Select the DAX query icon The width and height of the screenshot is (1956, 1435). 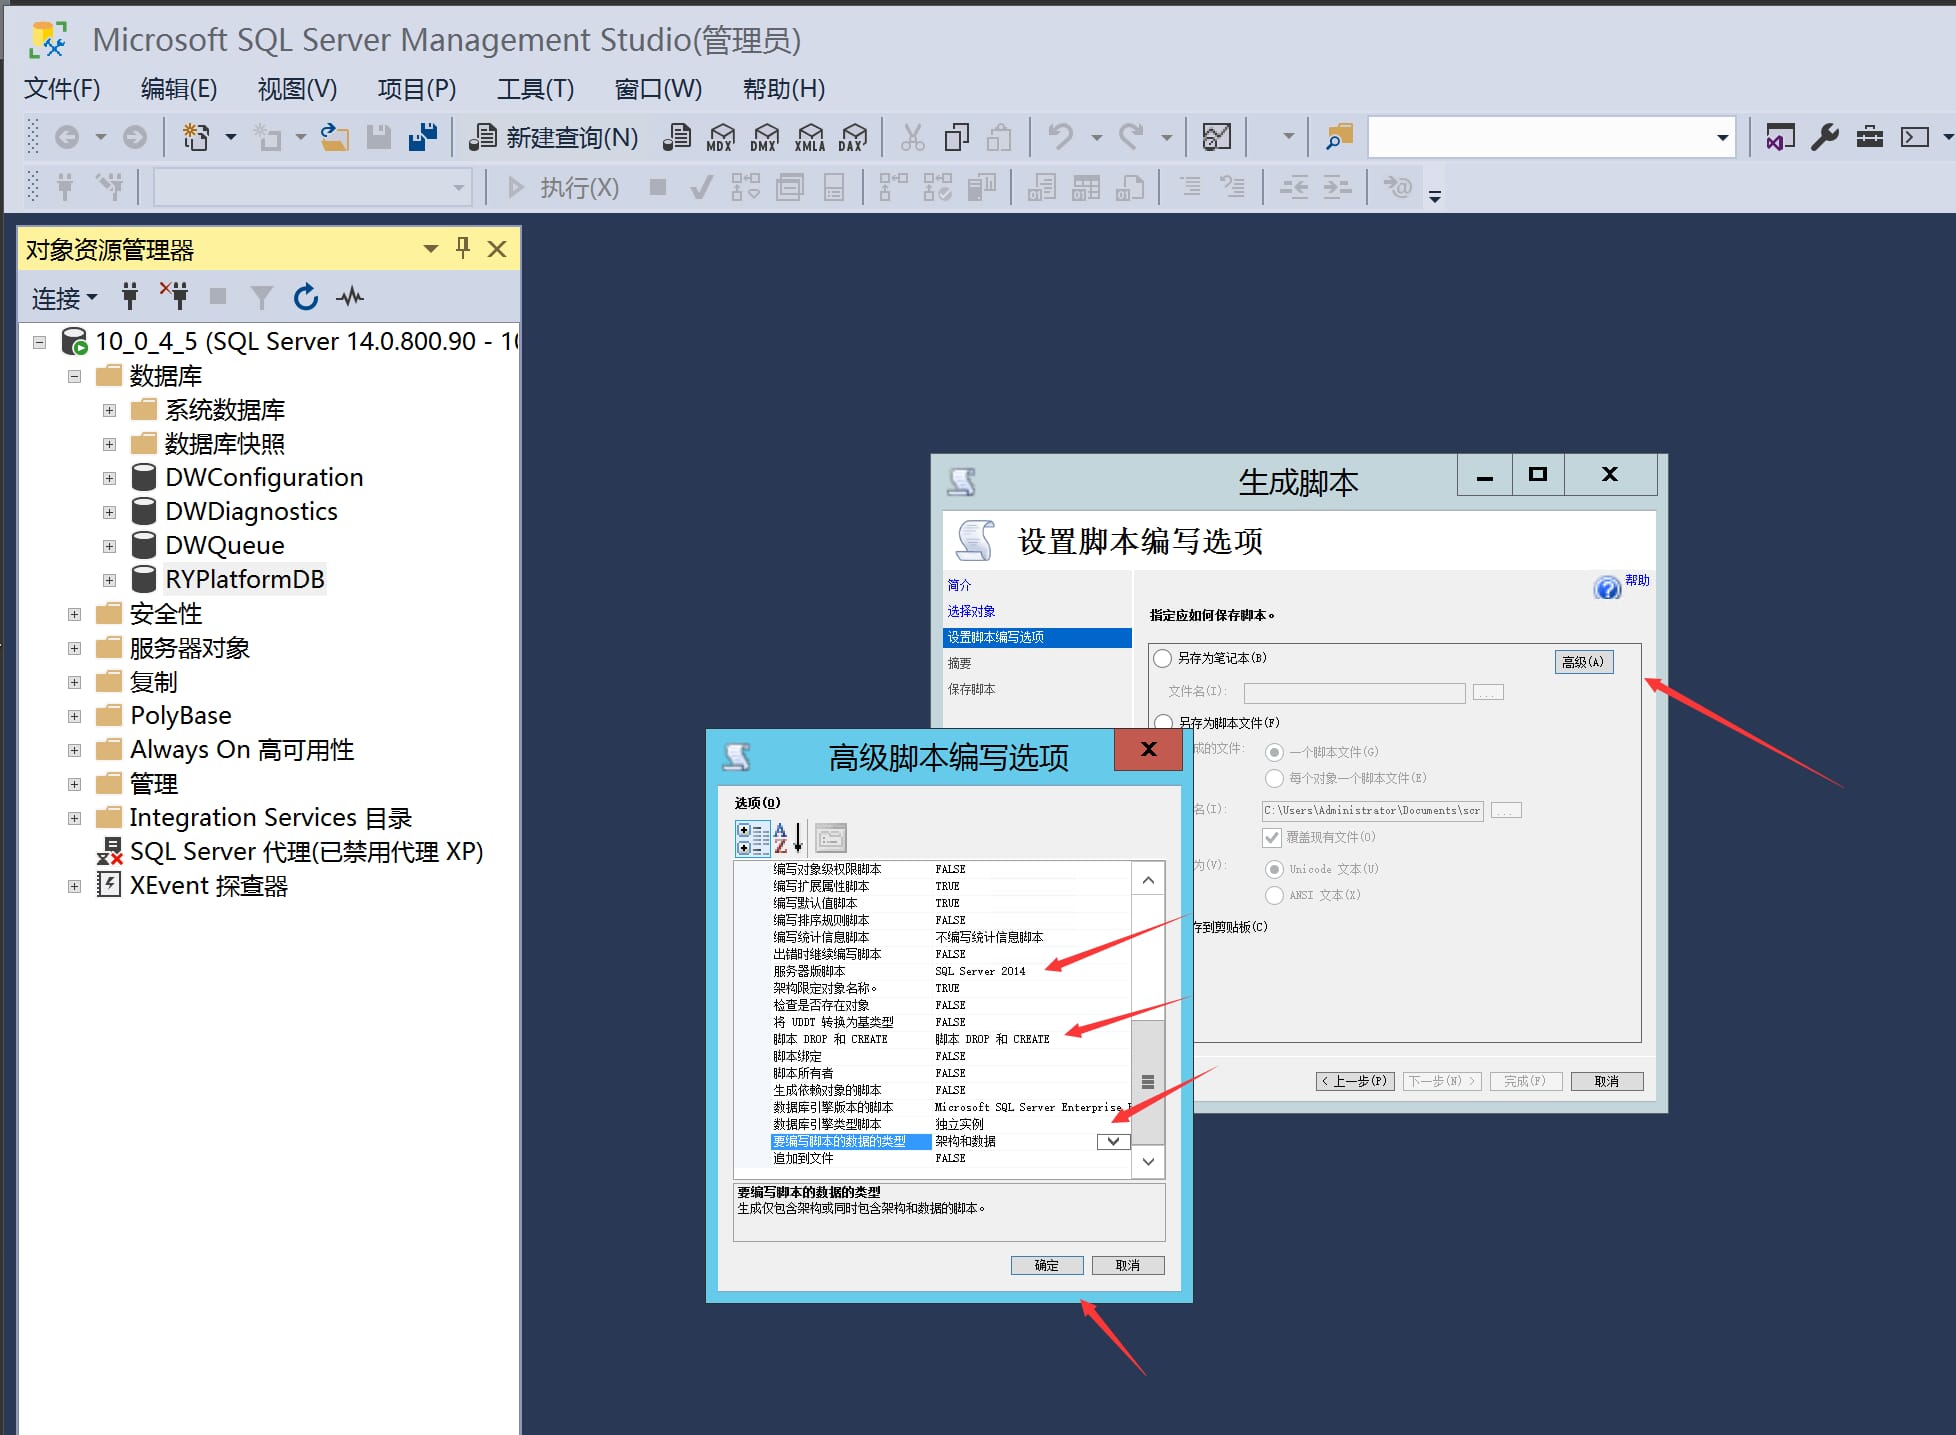(854, 137)
